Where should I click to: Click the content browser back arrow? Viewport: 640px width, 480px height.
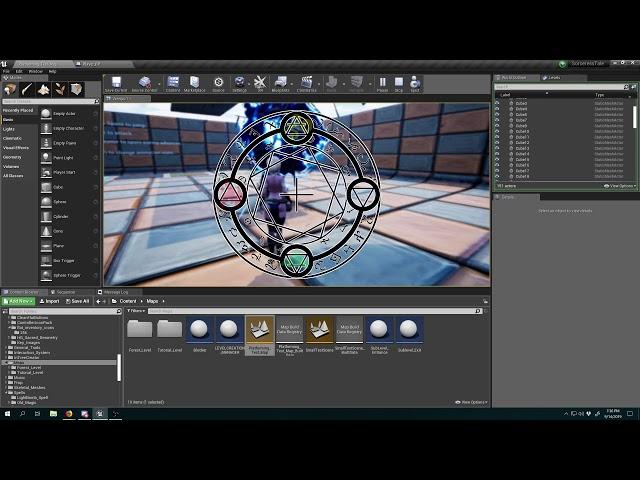coord(98,301)
